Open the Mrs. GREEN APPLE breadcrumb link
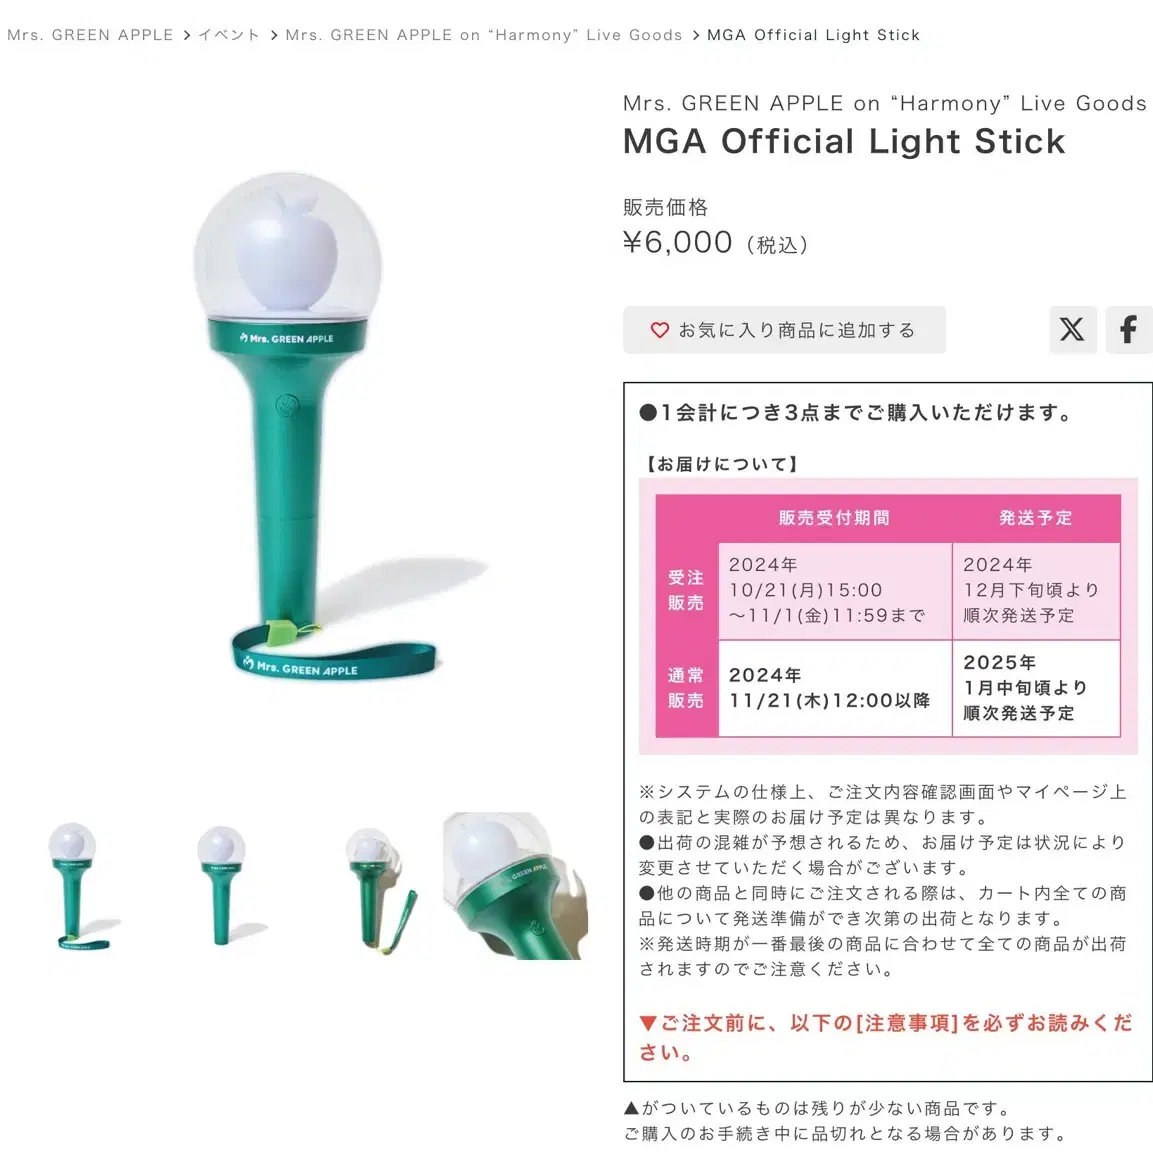Image resolution: width=1153 pixels, height=1153 pixels. tap(90, 35)
